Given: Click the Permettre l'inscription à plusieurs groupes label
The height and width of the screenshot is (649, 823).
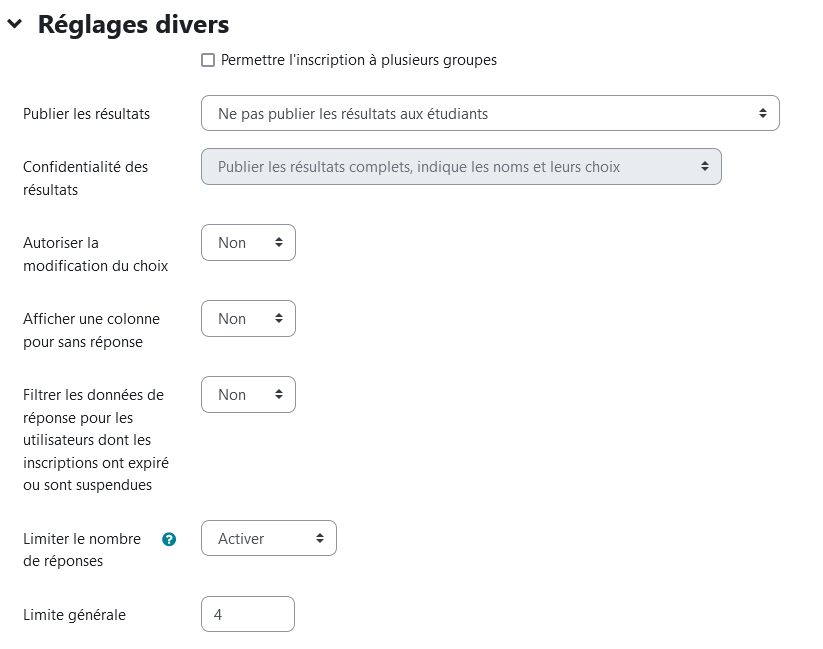Looking at the screenshot, I should (x=358, y=60).
